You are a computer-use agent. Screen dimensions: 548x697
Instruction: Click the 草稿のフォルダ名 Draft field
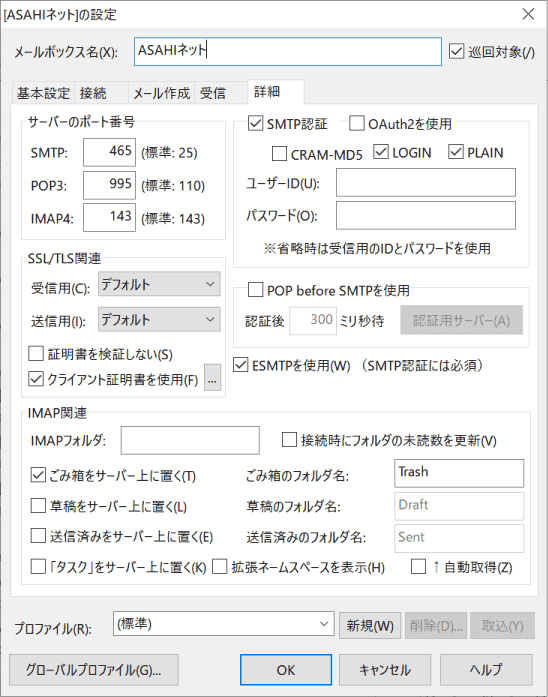(x=459, y=506)
